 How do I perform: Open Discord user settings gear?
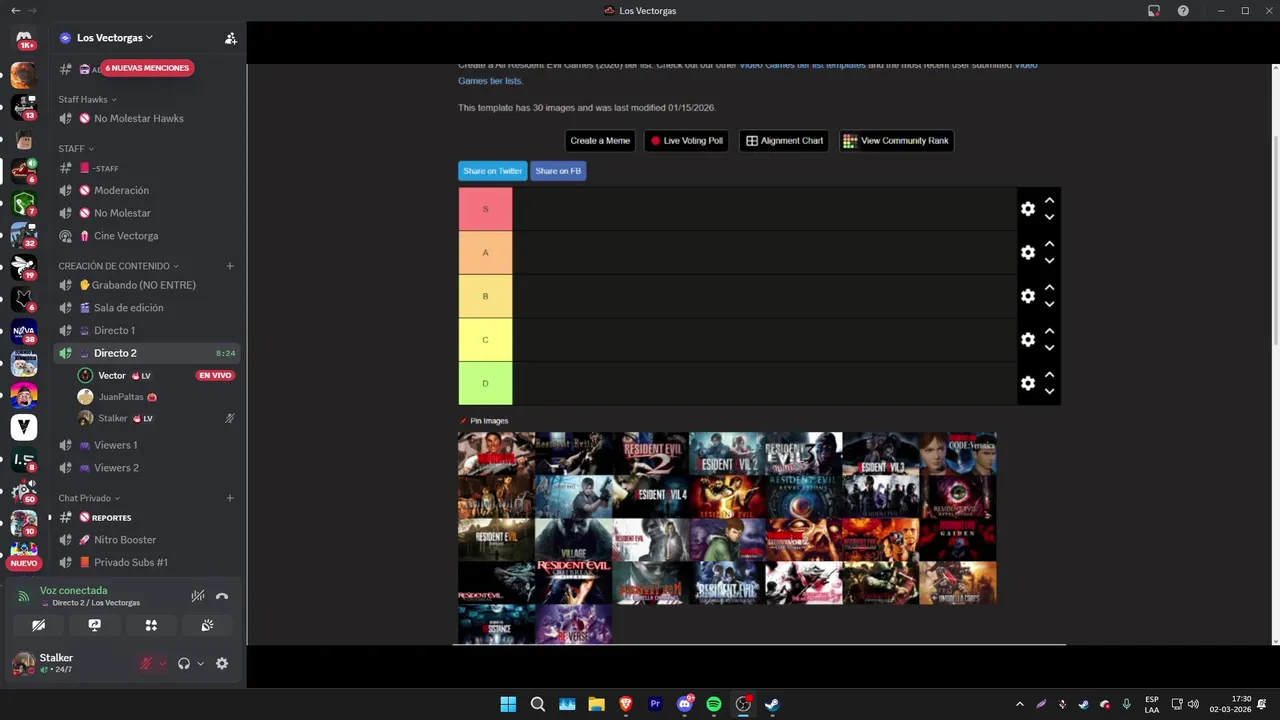[222, 663]
